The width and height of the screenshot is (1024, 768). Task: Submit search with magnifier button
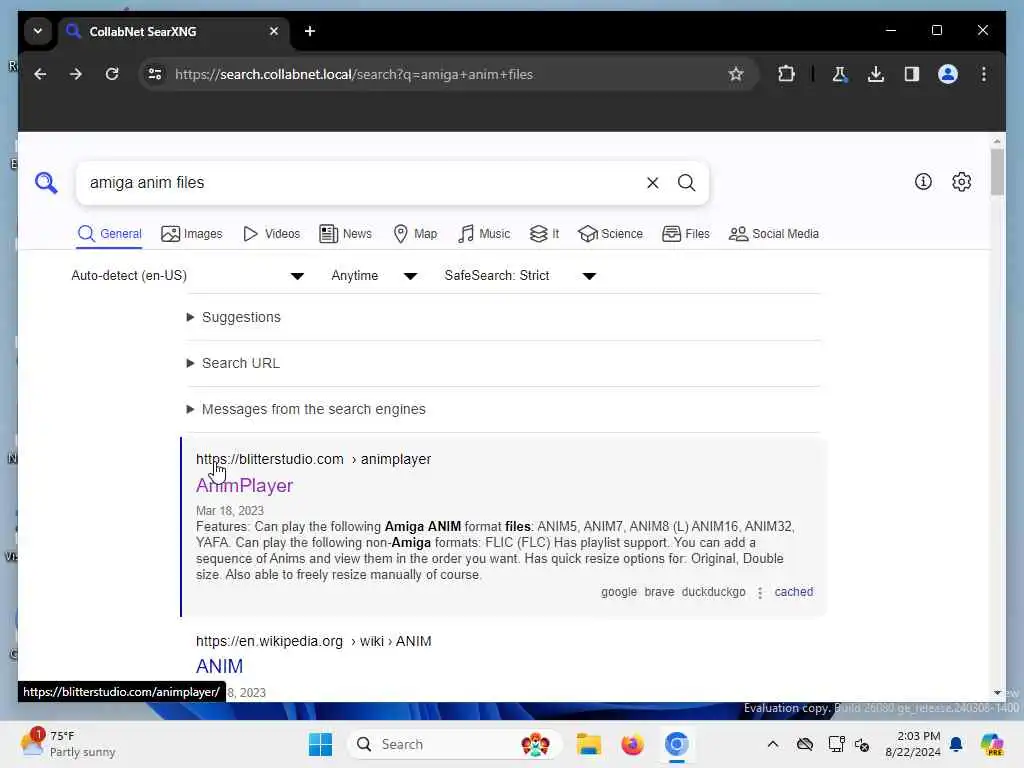[686, 183]
